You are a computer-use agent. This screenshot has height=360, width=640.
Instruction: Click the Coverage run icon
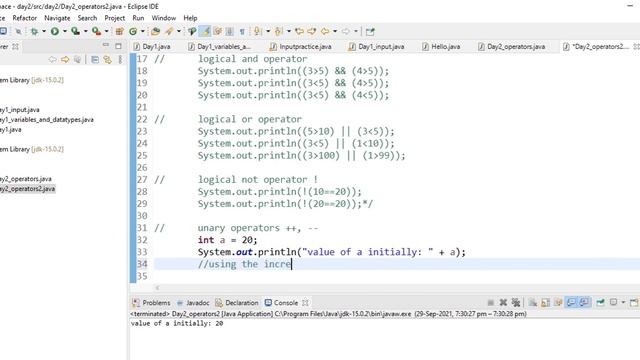click(76, 31)
